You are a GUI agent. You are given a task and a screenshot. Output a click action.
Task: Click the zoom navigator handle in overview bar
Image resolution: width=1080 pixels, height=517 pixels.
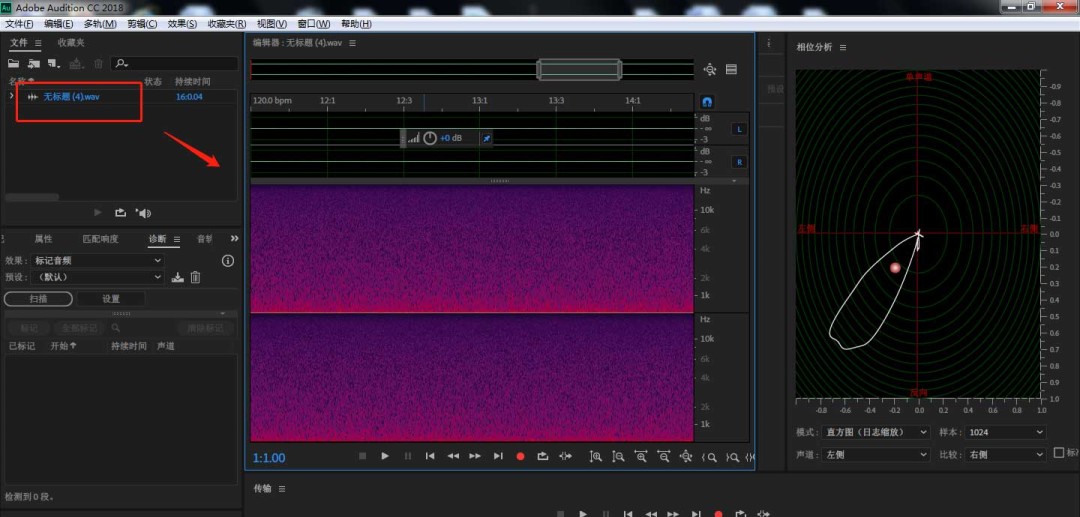pyautogui.click(x=579, y=69)
